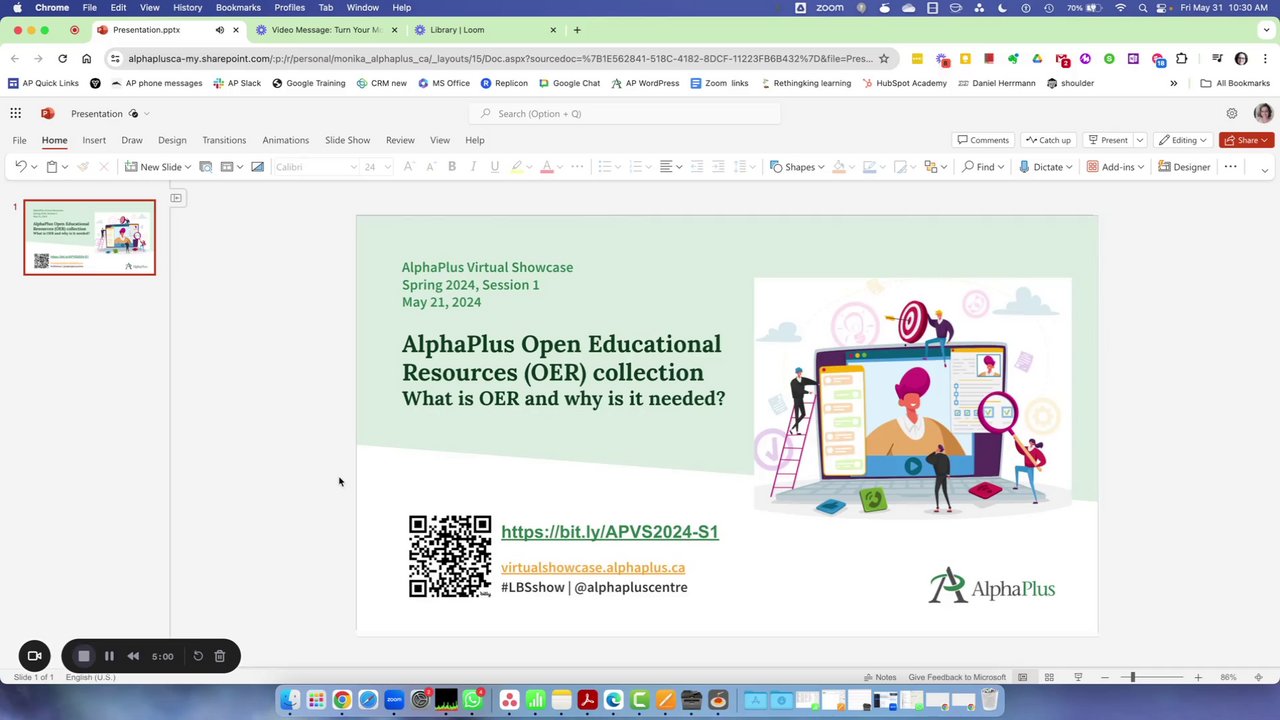Collapse the slide thumbnail pane icon

pyautogui.click(x=176, y=198)
